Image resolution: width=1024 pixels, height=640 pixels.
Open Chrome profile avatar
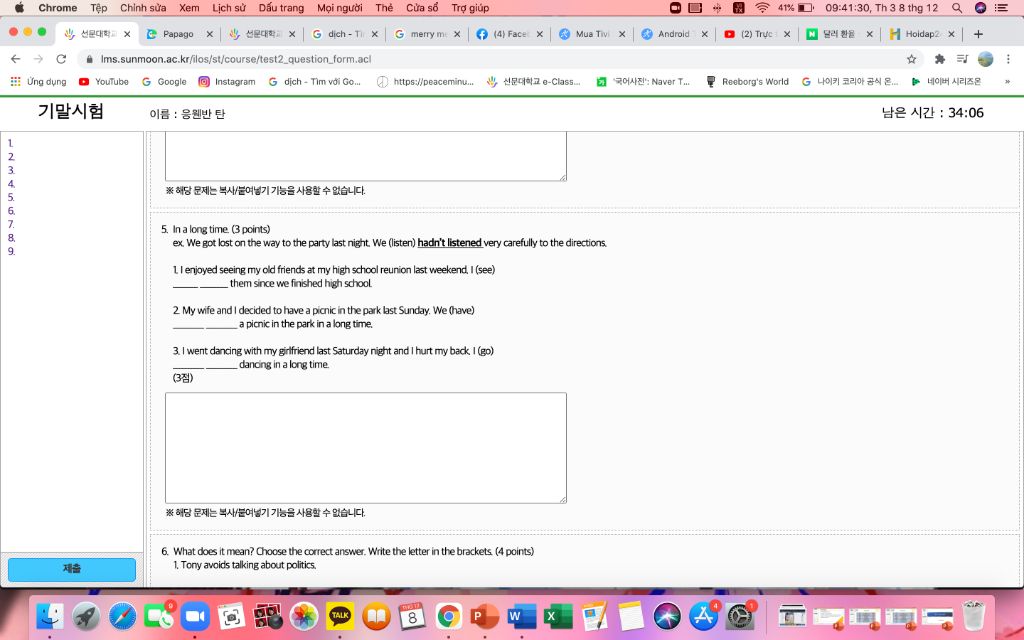click(x=985, y=59)
